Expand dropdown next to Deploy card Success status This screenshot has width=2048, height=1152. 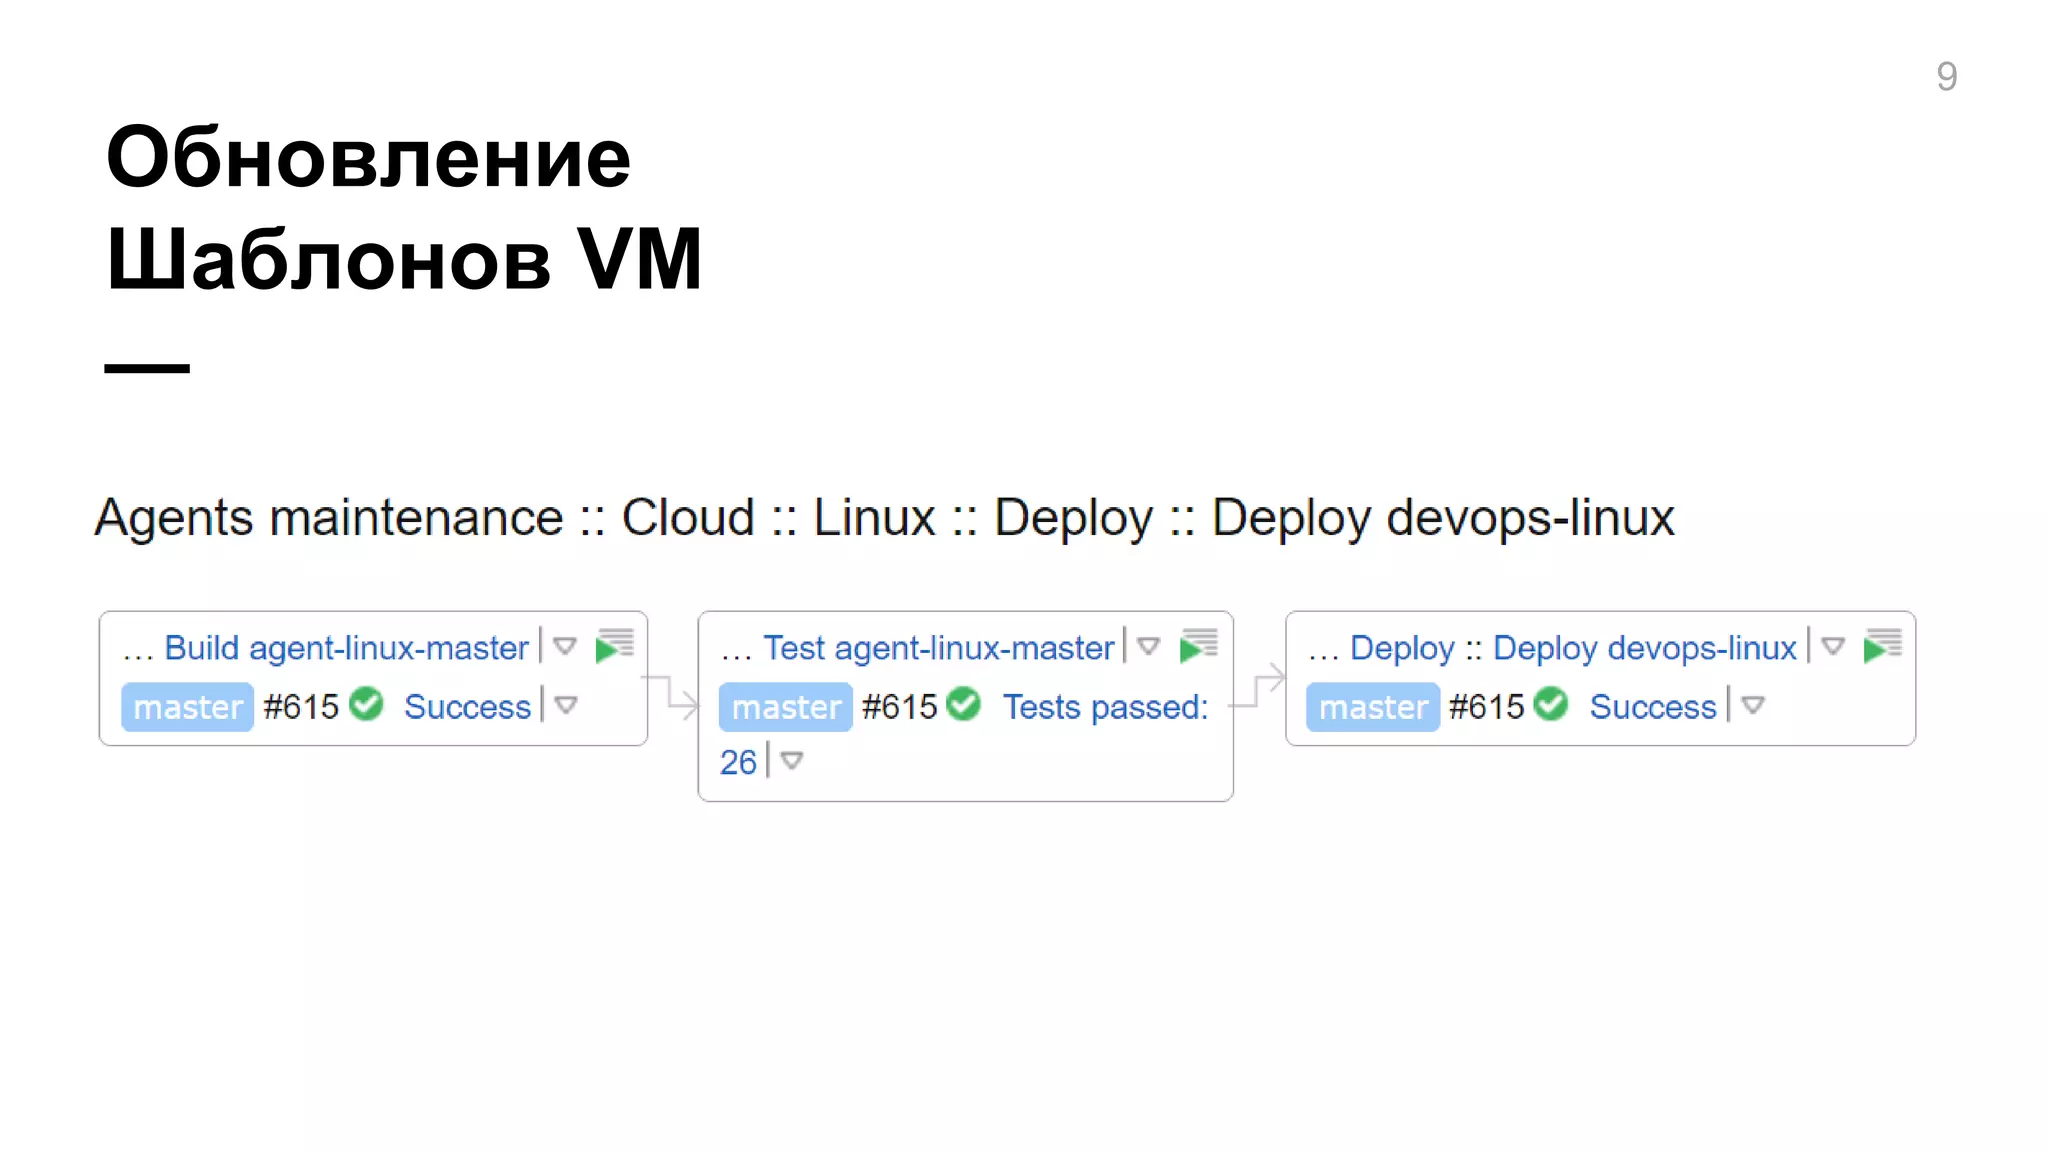click(x=1753, y=706)
